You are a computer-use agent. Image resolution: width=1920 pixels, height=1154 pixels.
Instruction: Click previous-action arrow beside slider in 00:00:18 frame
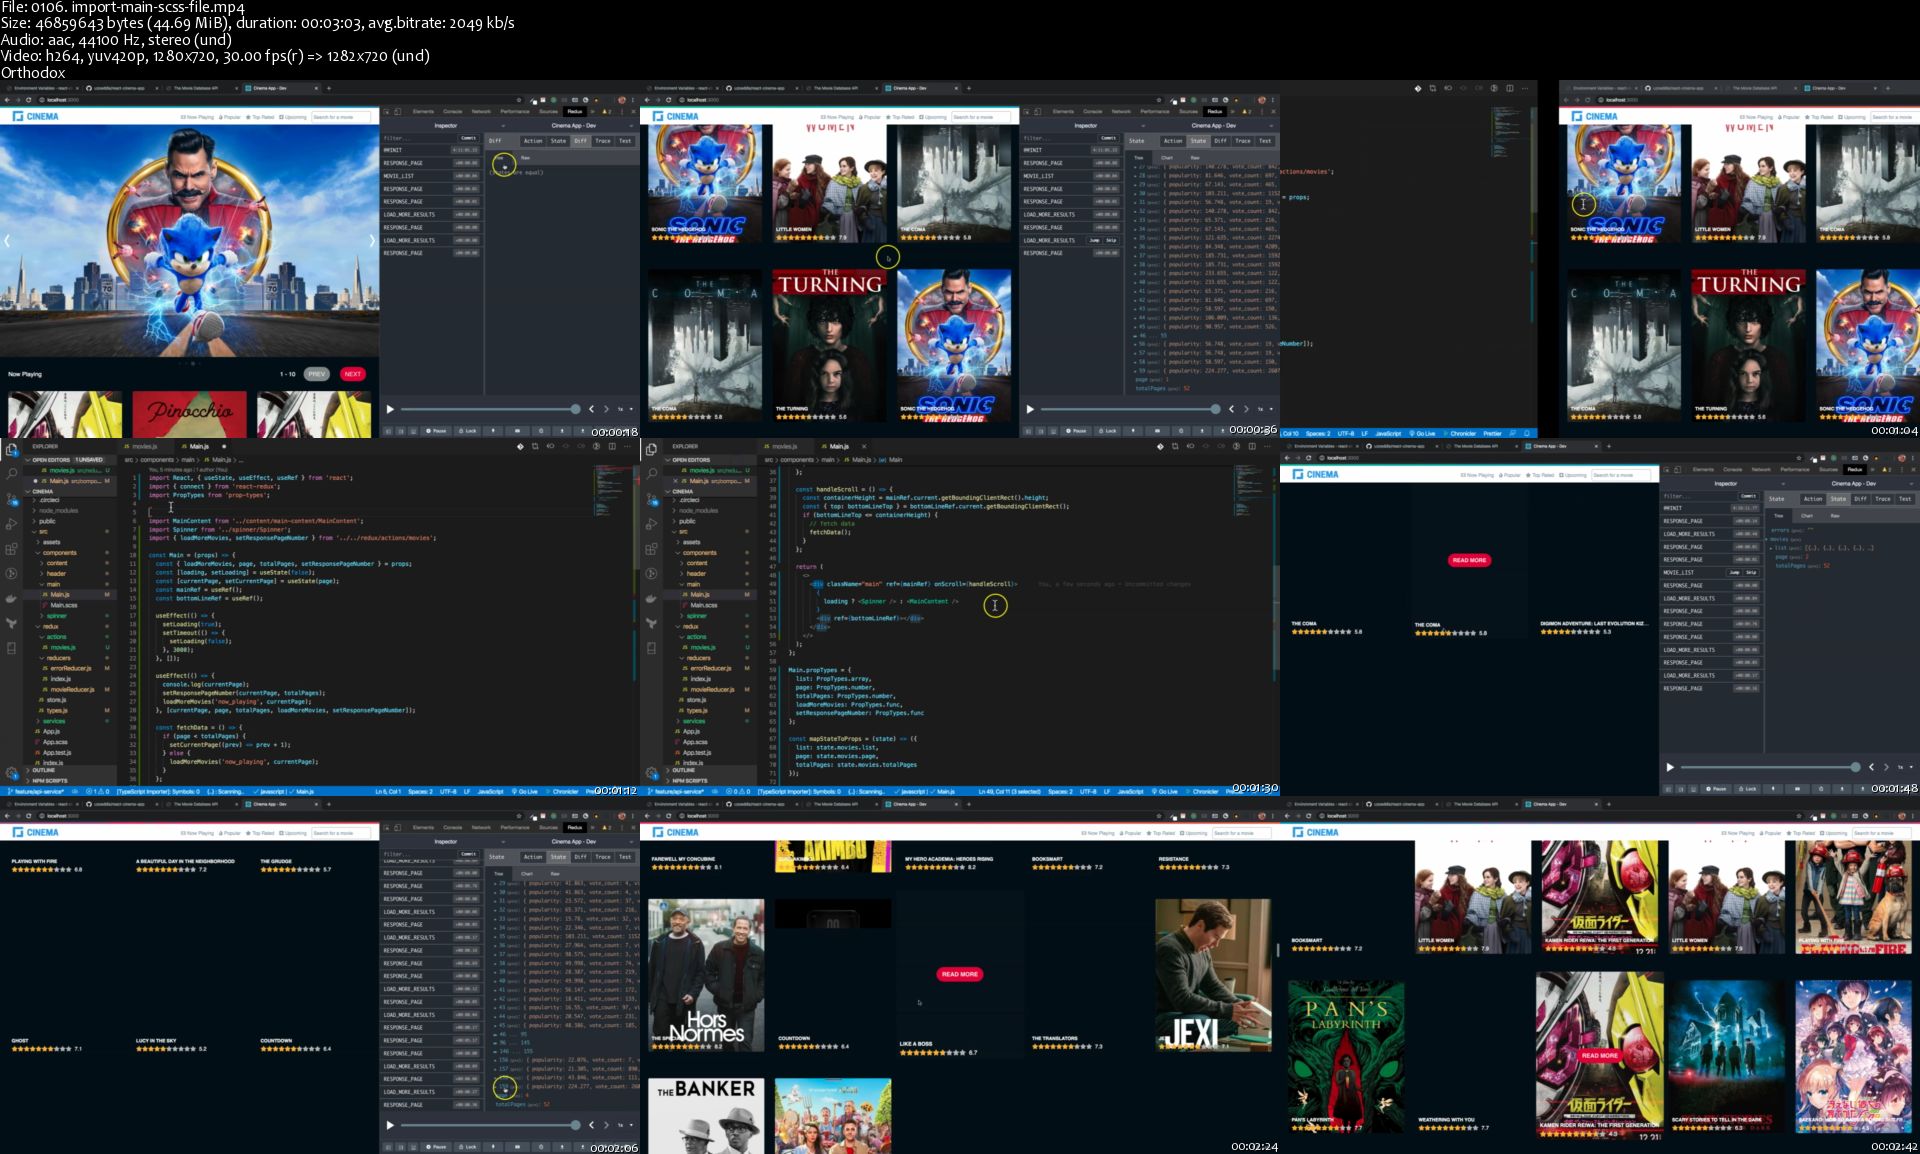[x=591, y=409]
